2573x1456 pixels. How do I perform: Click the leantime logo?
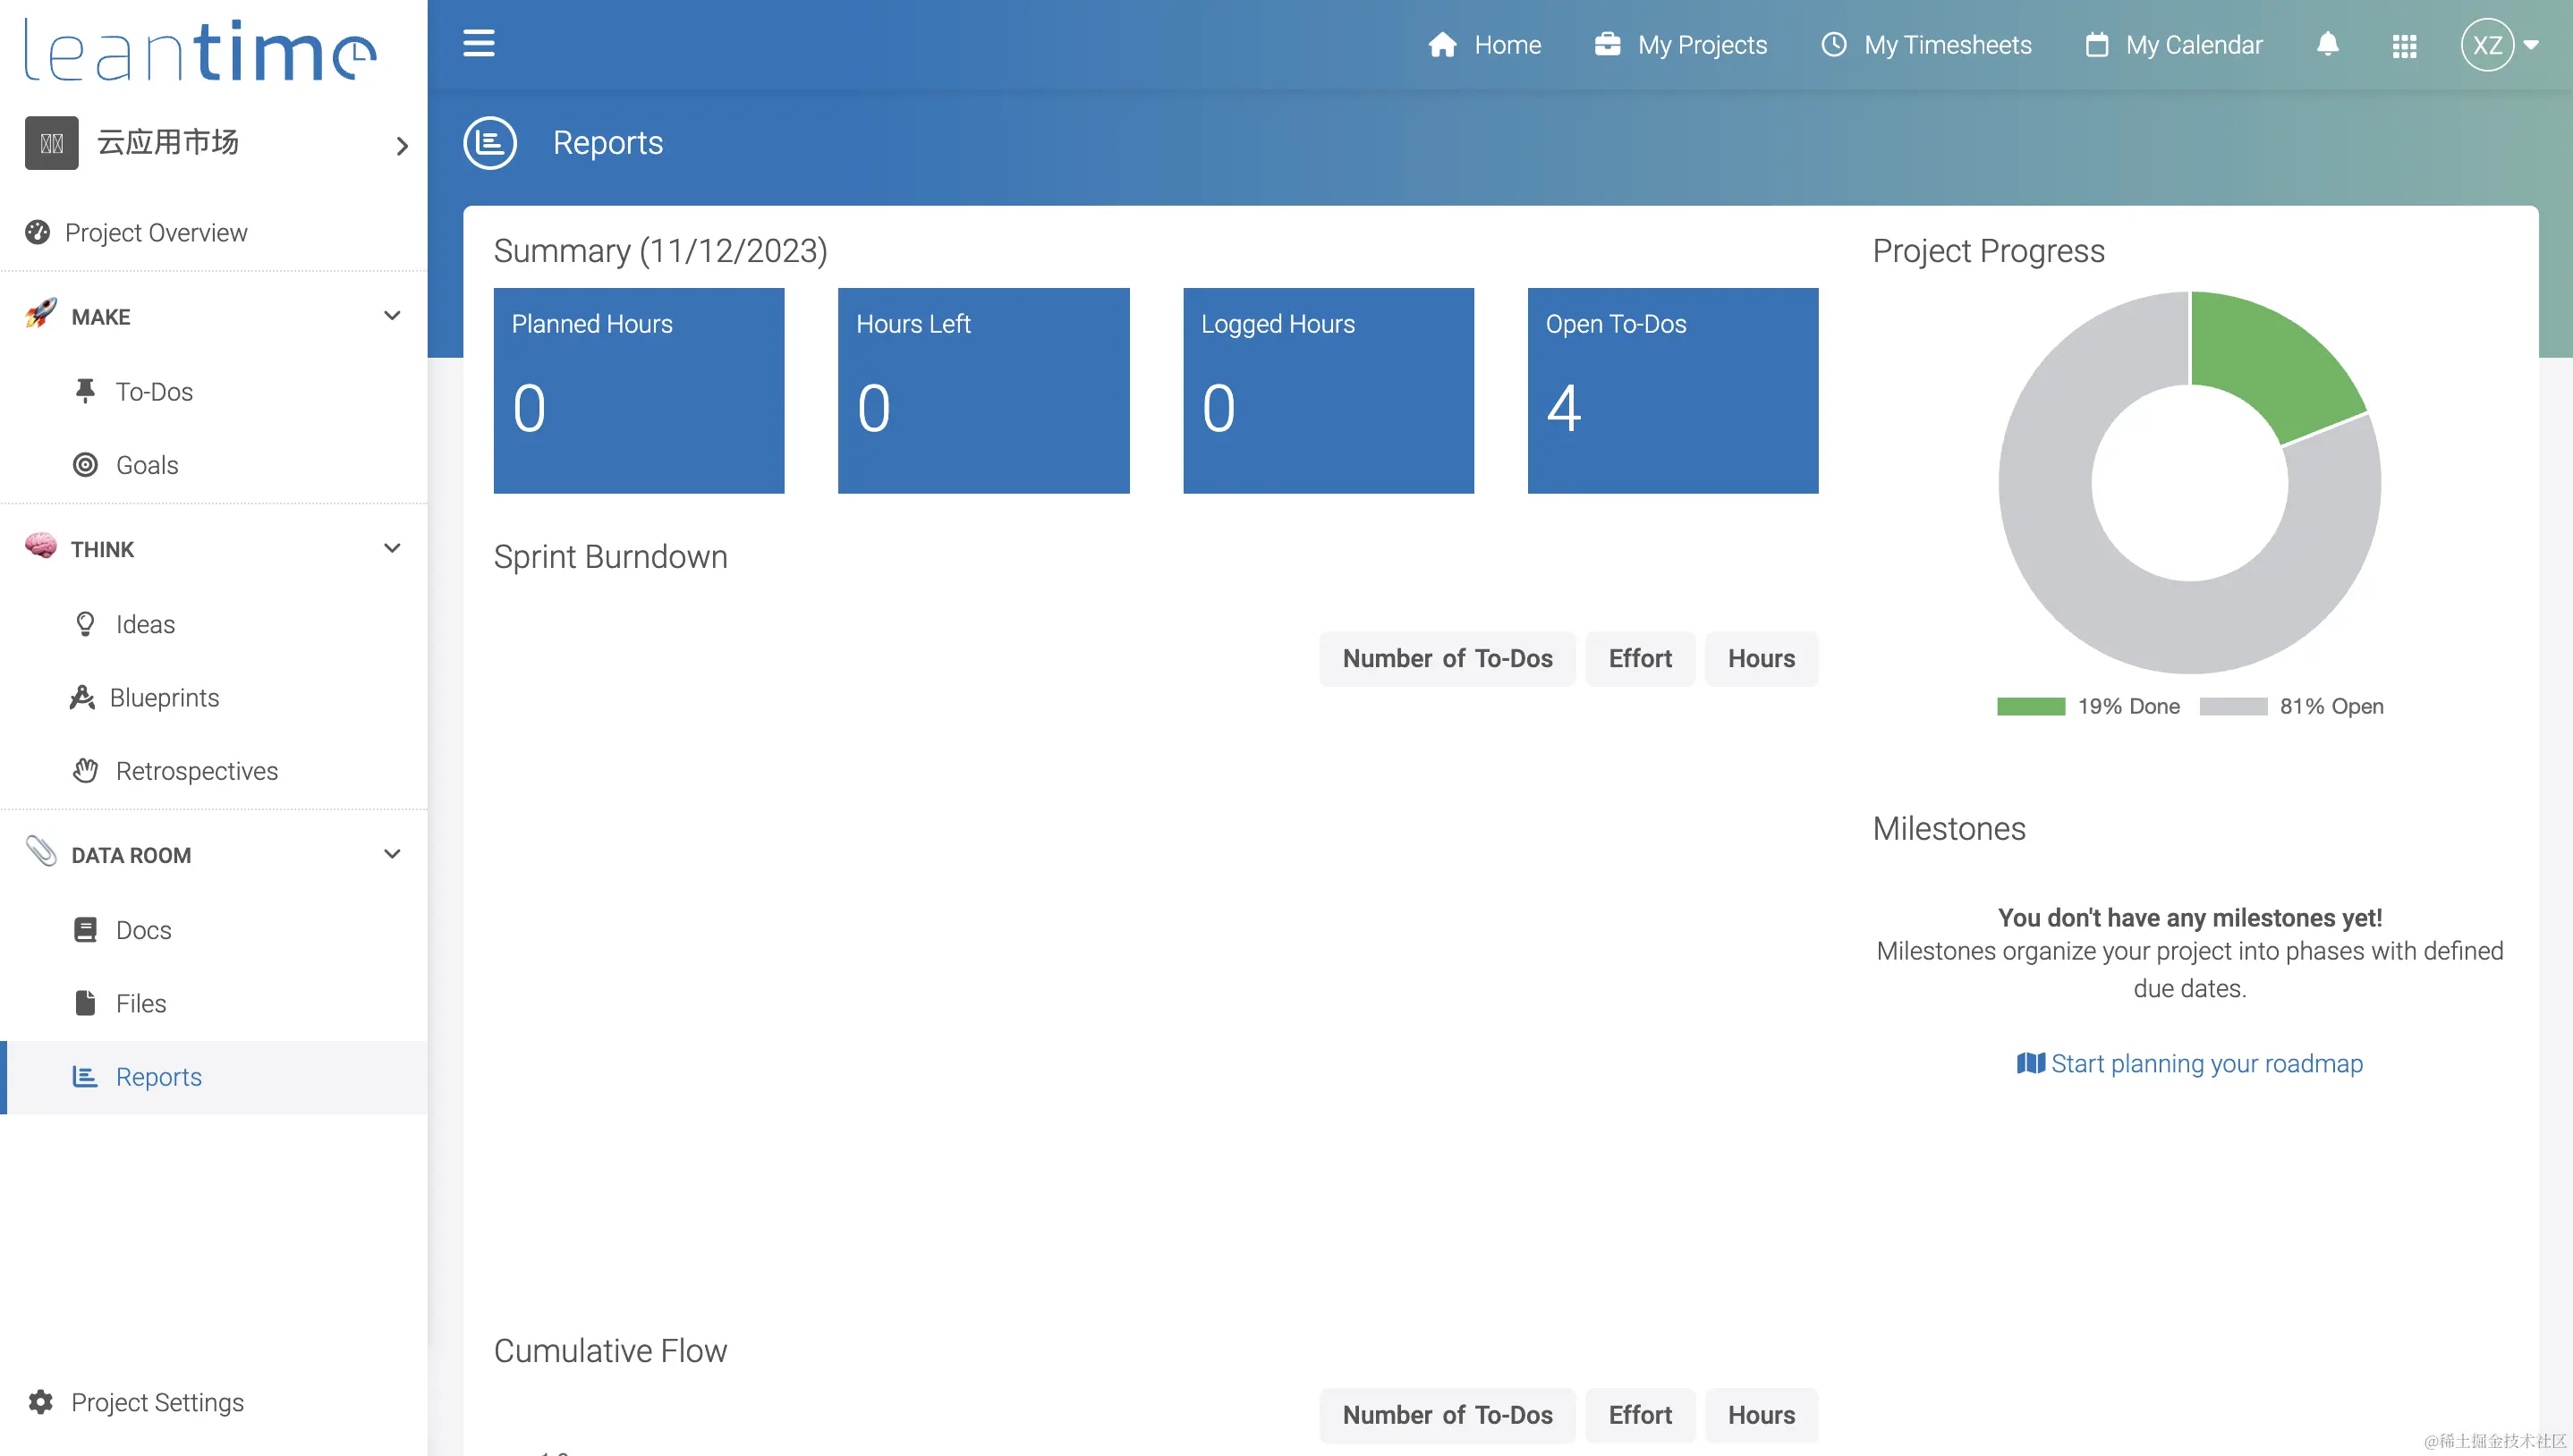[201, 50]
